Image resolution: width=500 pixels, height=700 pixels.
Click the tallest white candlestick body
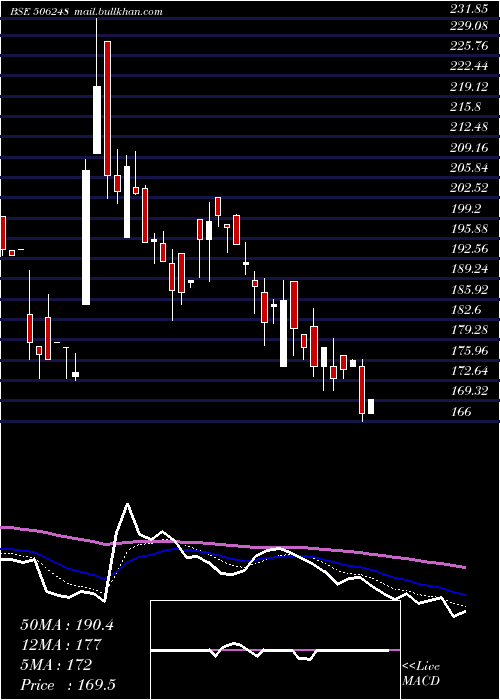pos(86,238)
